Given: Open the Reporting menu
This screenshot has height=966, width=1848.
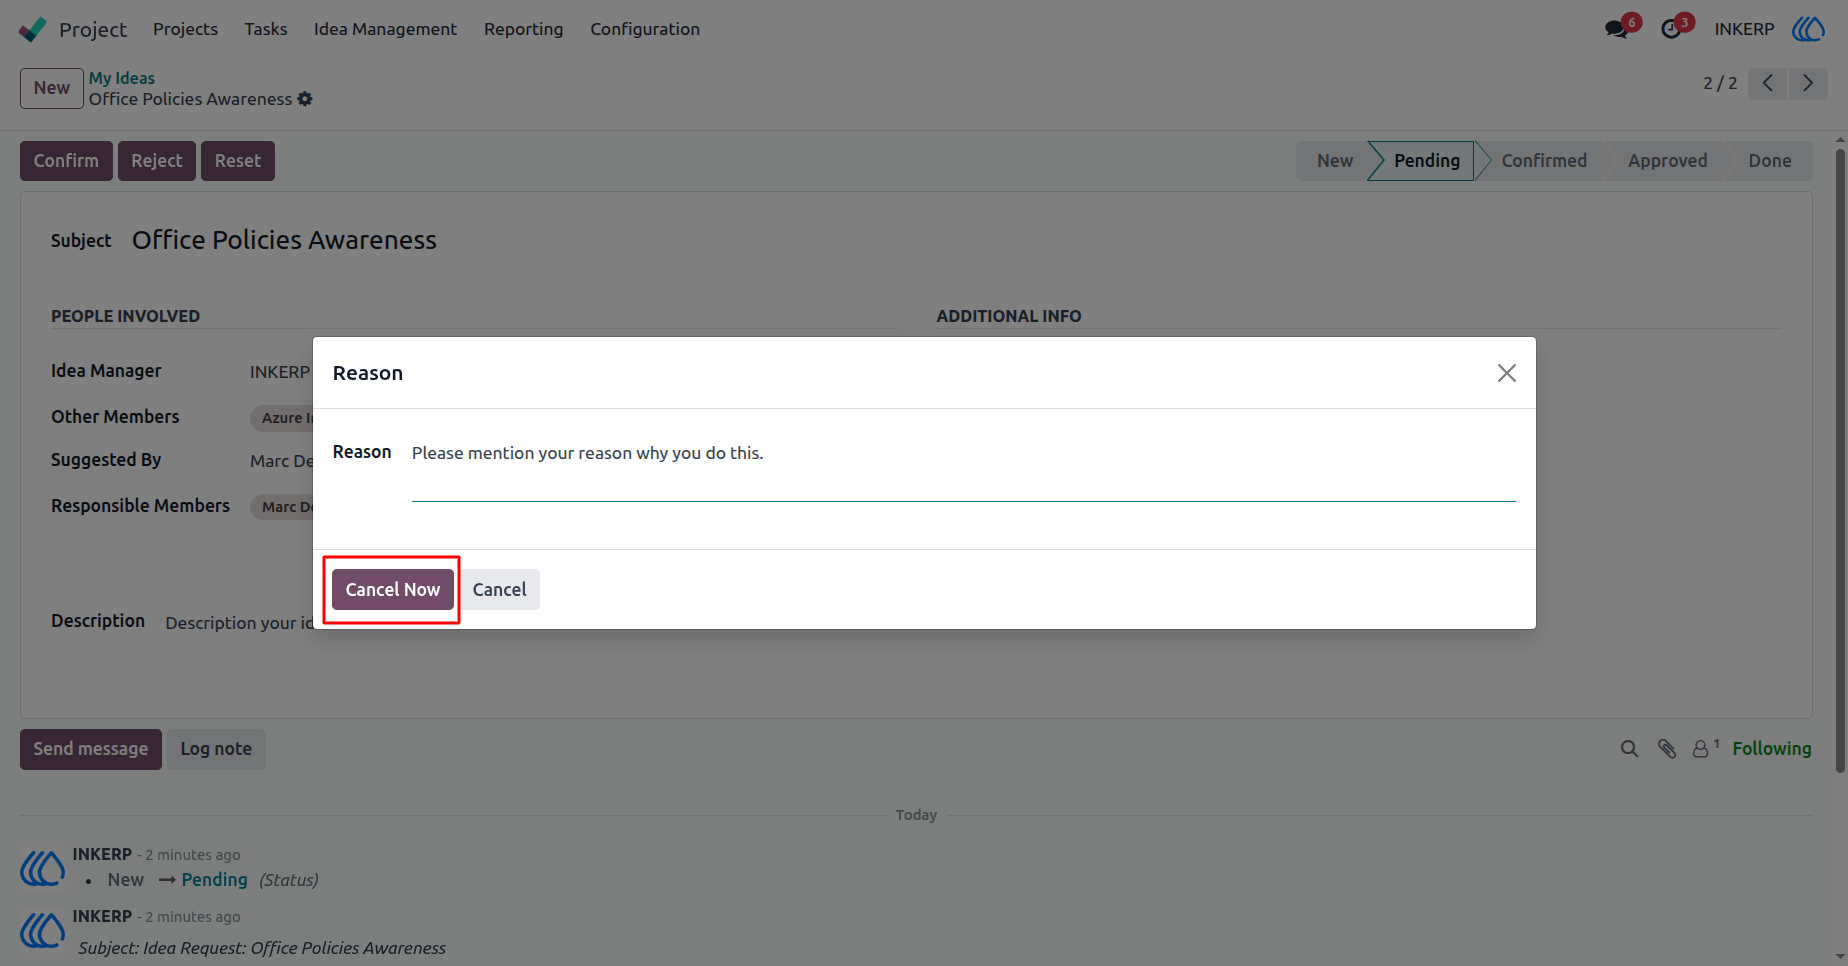Looking at the screenshot, I should click(x=523, y=29).
